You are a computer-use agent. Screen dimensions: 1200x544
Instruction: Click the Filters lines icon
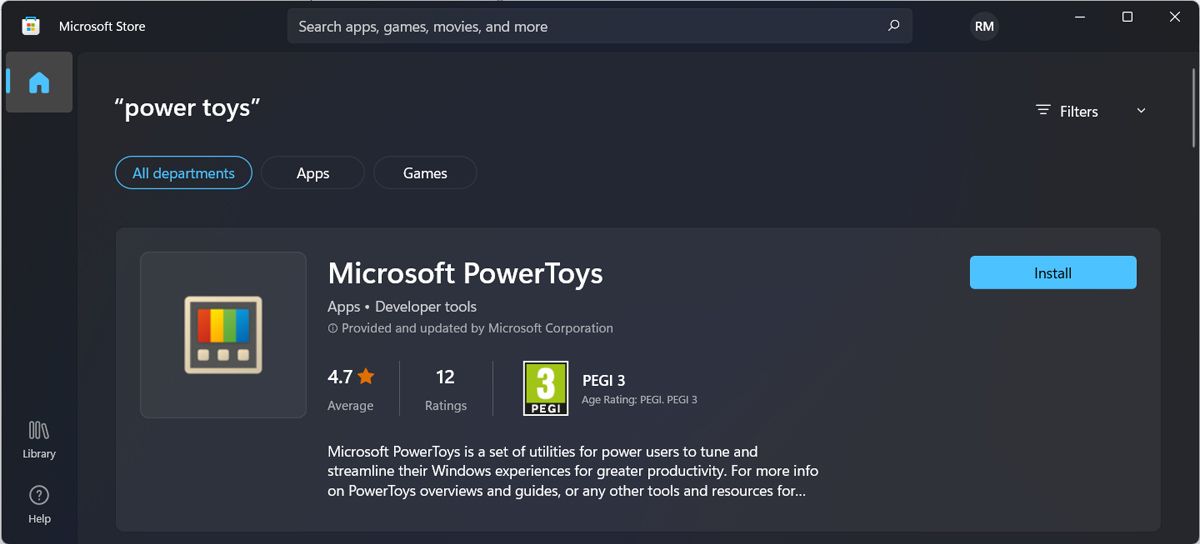1043,111
